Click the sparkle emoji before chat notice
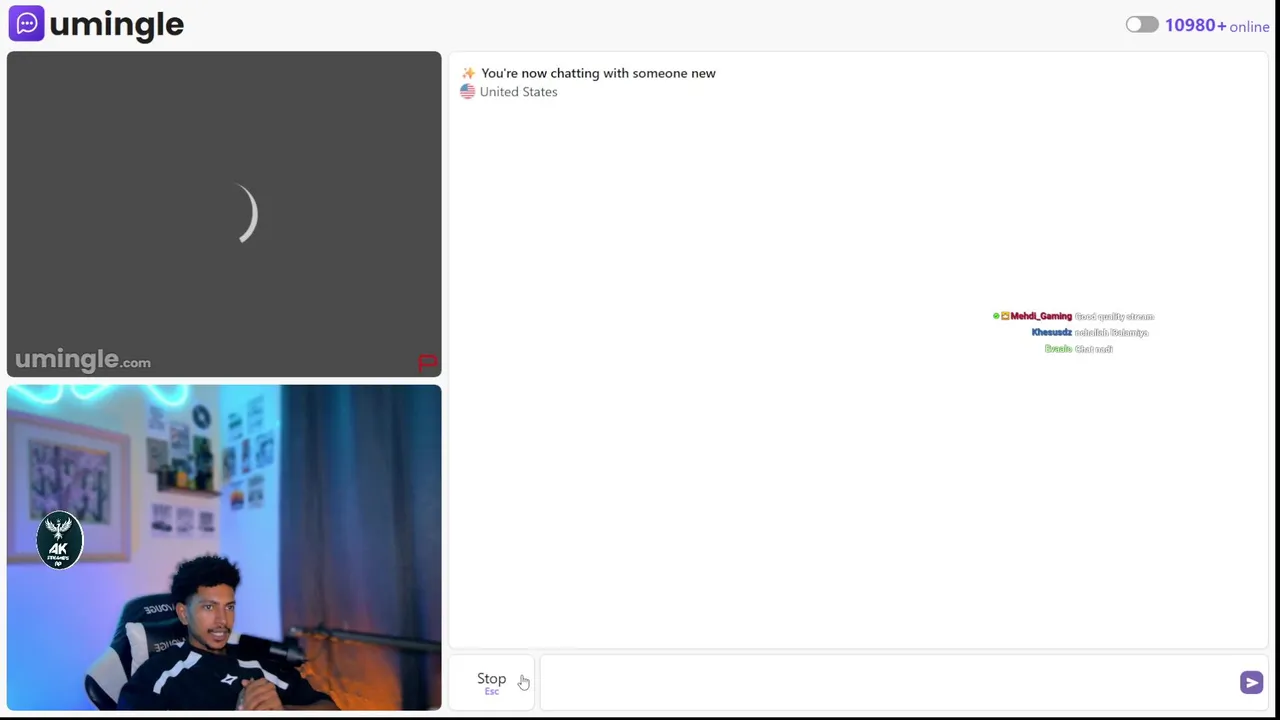Viewport: 1280px width, 720px height. pyautogui.click(x=468, y=73)
